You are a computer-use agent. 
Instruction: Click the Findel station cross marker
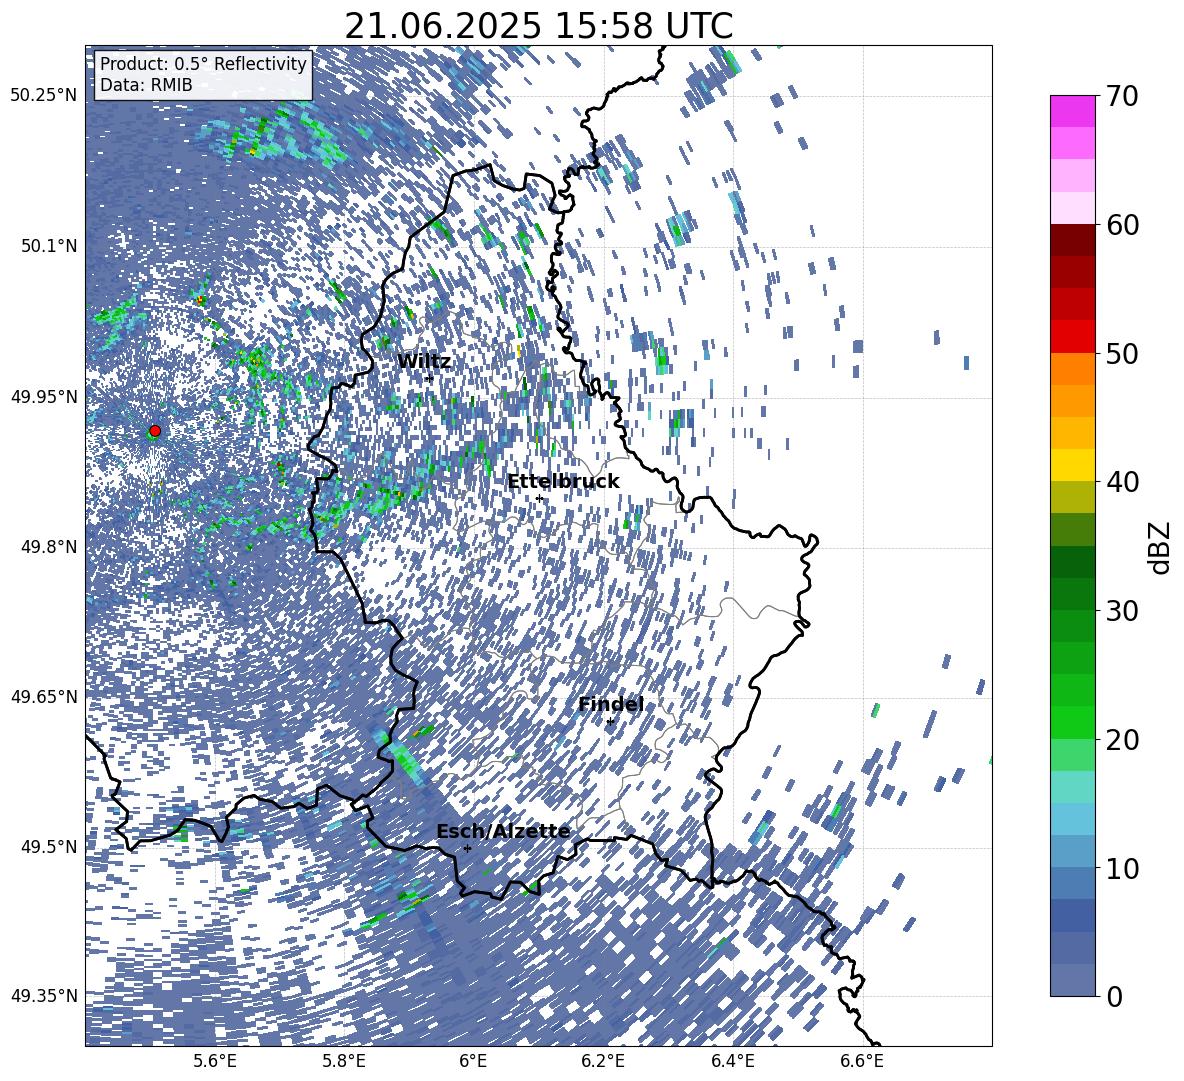[x=610, y=722]
